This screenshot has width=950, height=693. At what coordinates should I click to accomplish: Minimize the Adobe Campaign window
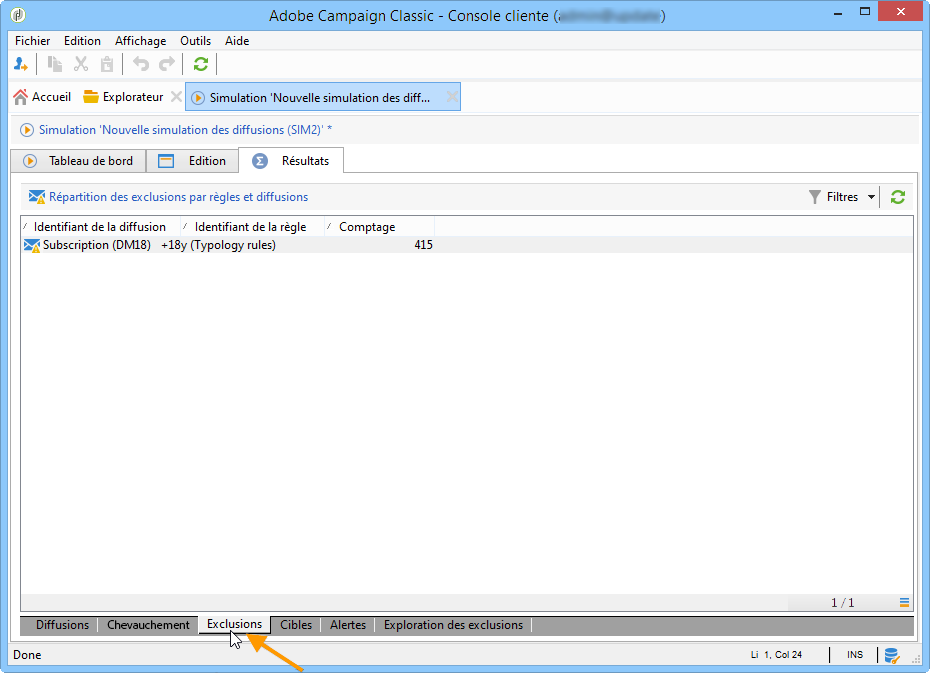(x=838, y=13)
